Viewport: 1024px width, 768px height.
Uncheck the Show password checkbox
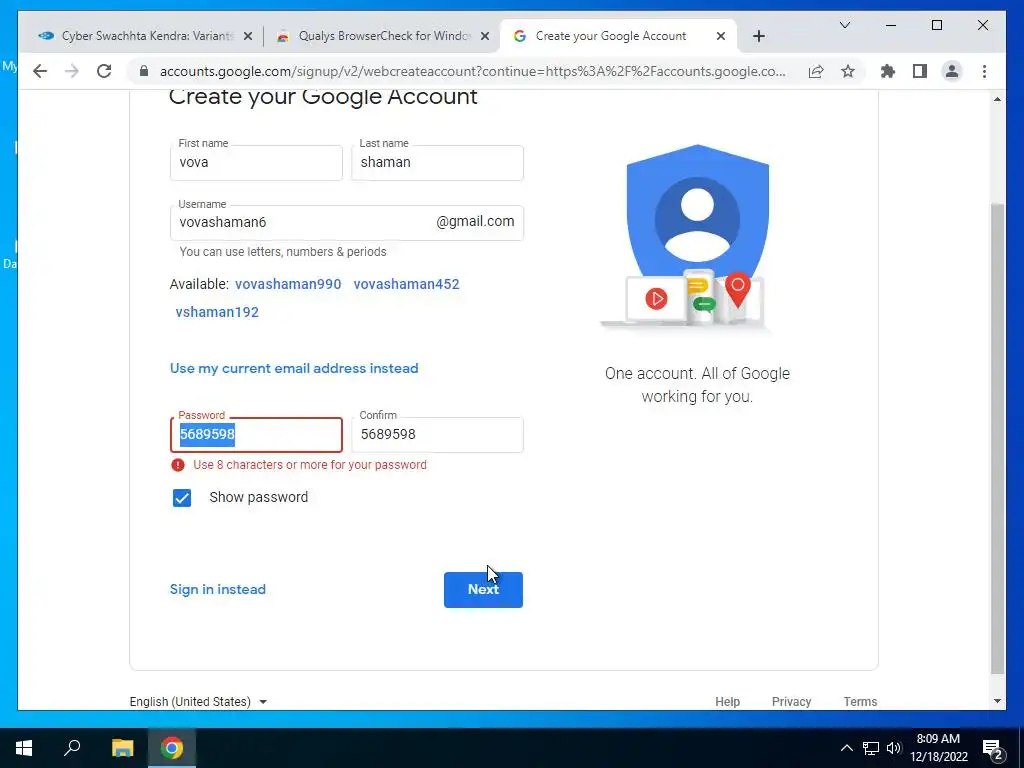pyautogui.click(x=182, y=498)
